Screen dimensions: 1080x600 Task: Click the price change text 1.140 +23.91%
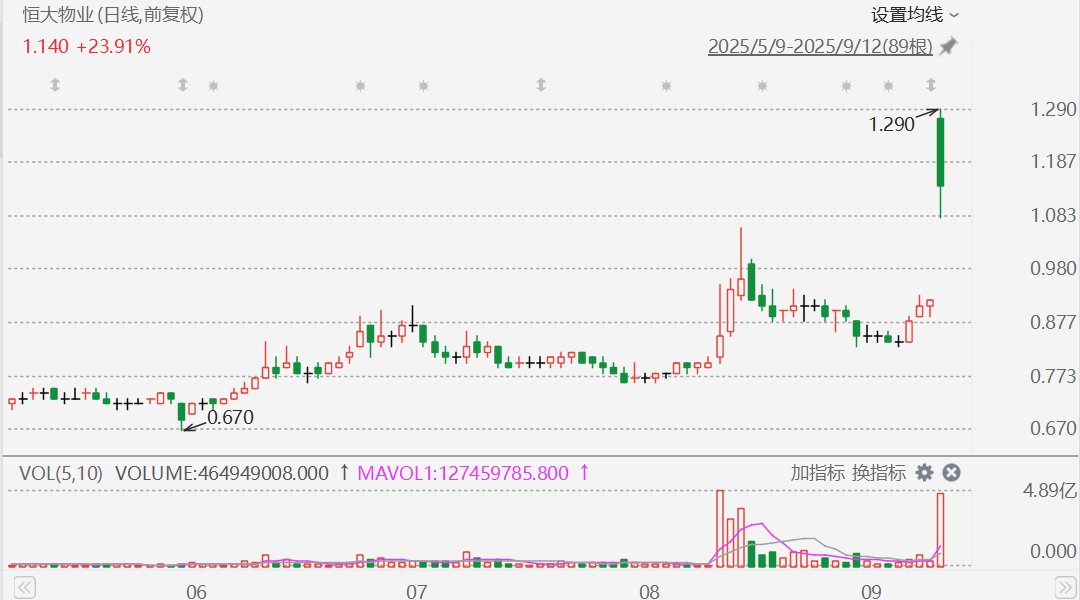coord(87,46)
